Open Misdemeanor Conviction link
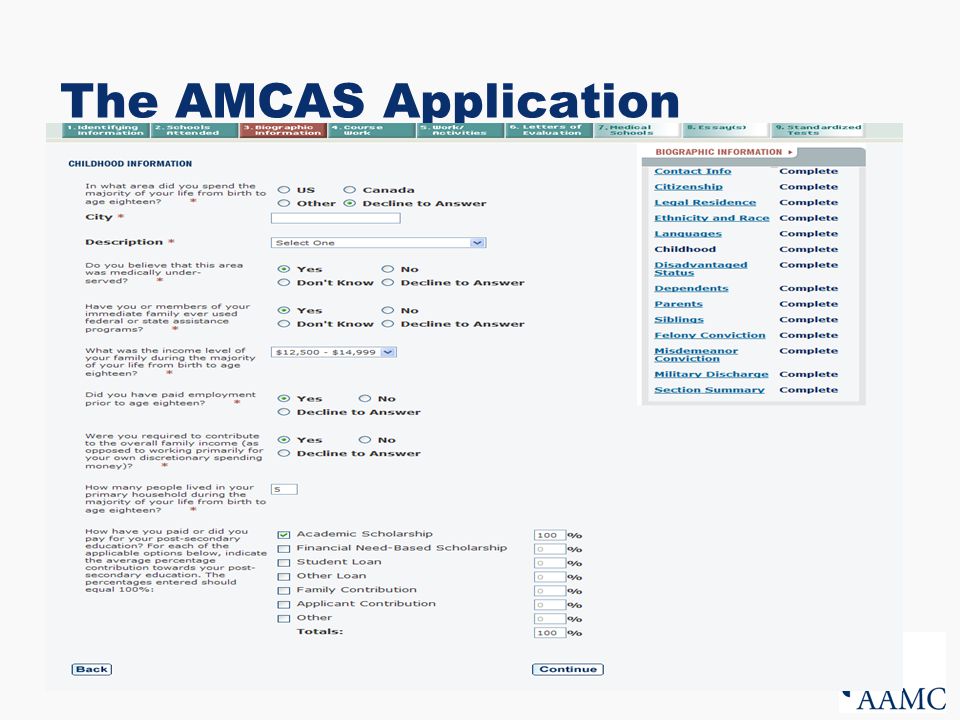 click(696, 354)
